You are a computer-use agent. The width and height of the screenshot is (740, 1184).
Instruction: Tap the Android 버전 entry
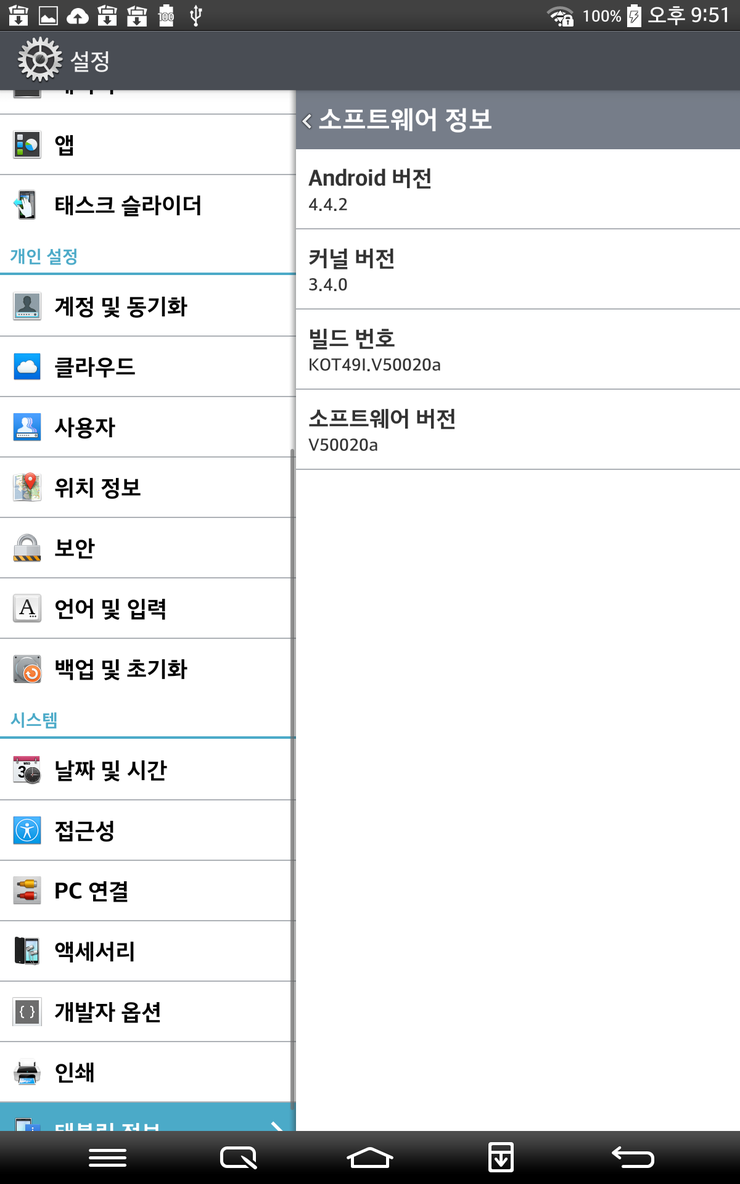[518, 189]
